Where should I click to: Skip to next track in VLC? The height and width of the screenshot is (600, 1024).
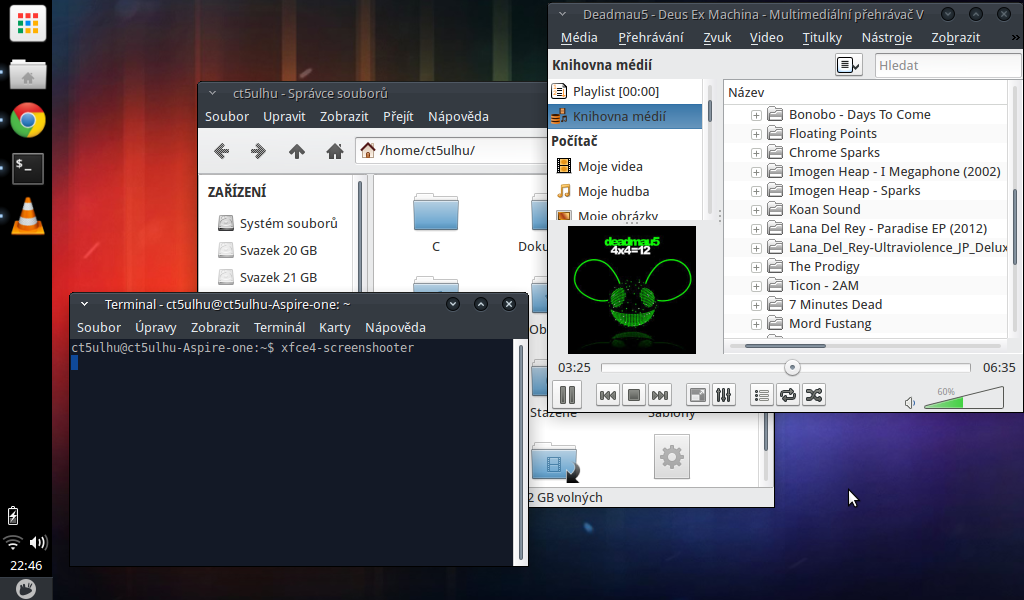[660, 395]
